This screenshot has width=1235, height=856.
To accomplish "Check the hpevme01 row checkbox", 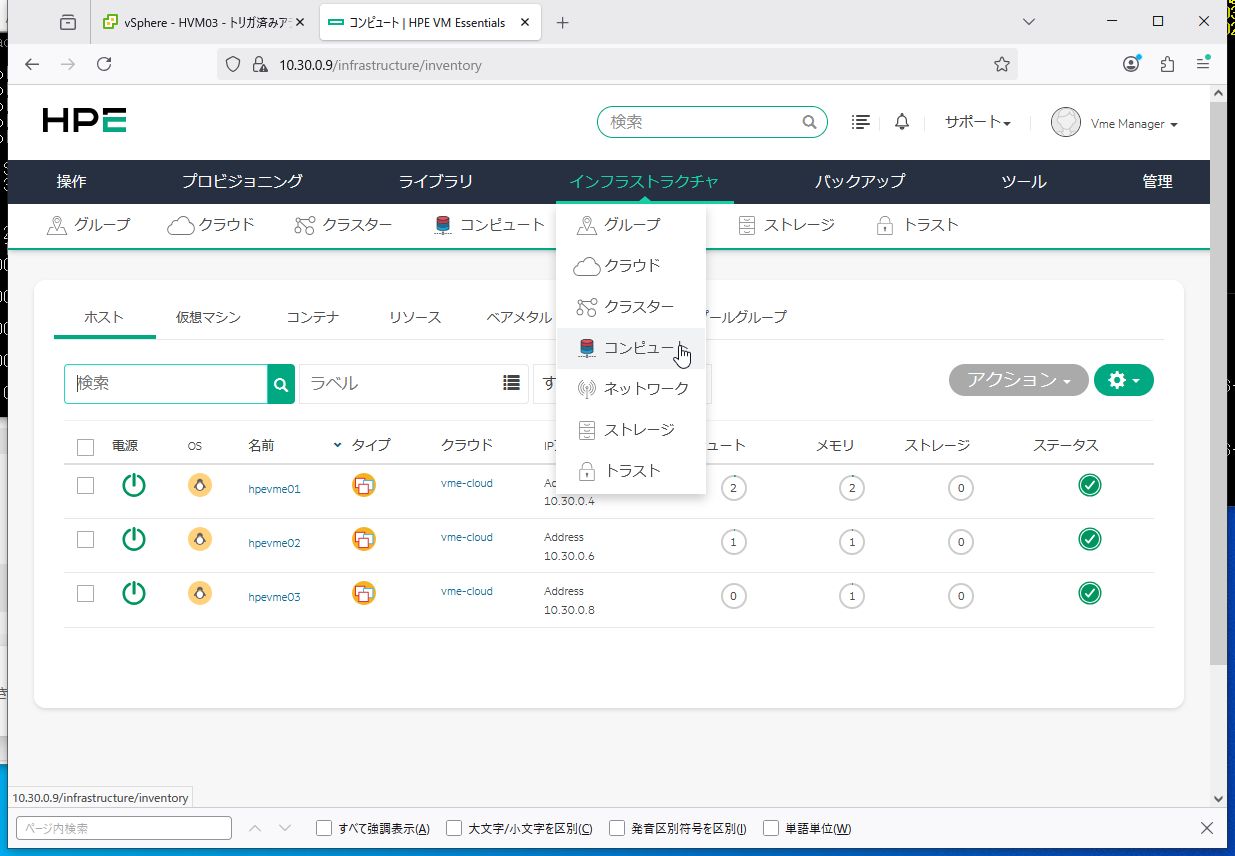I will coord(86,486).
